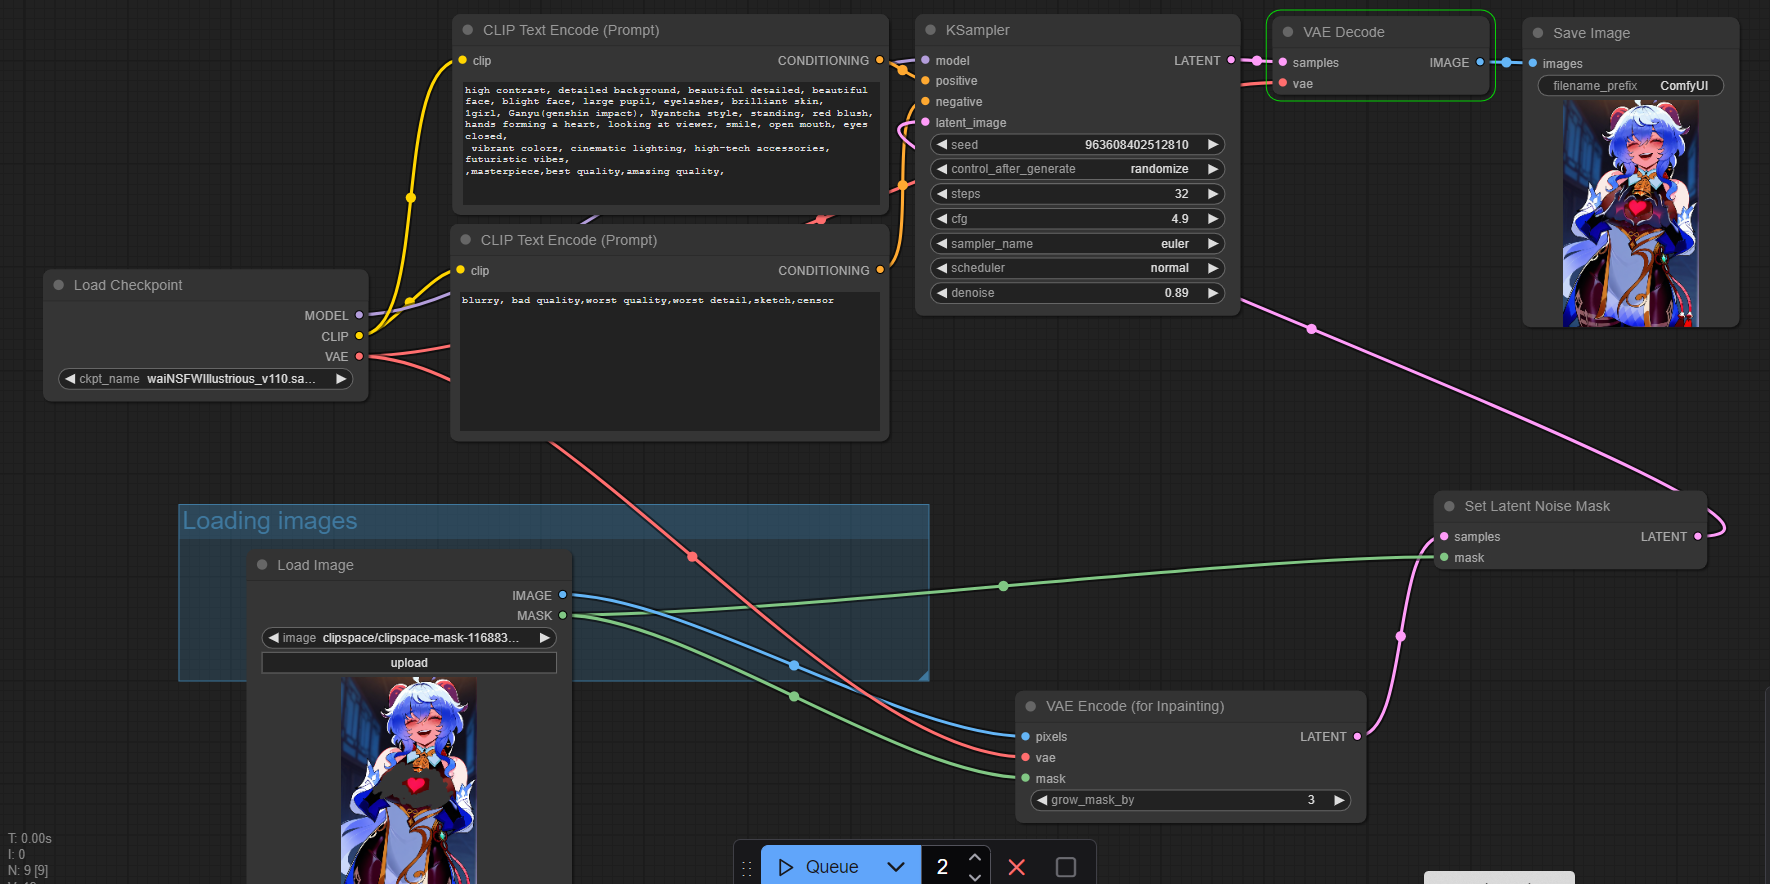Select previous sampler_name with left arrow
Screen dimensions: 1770x884
tap(941, 244)
